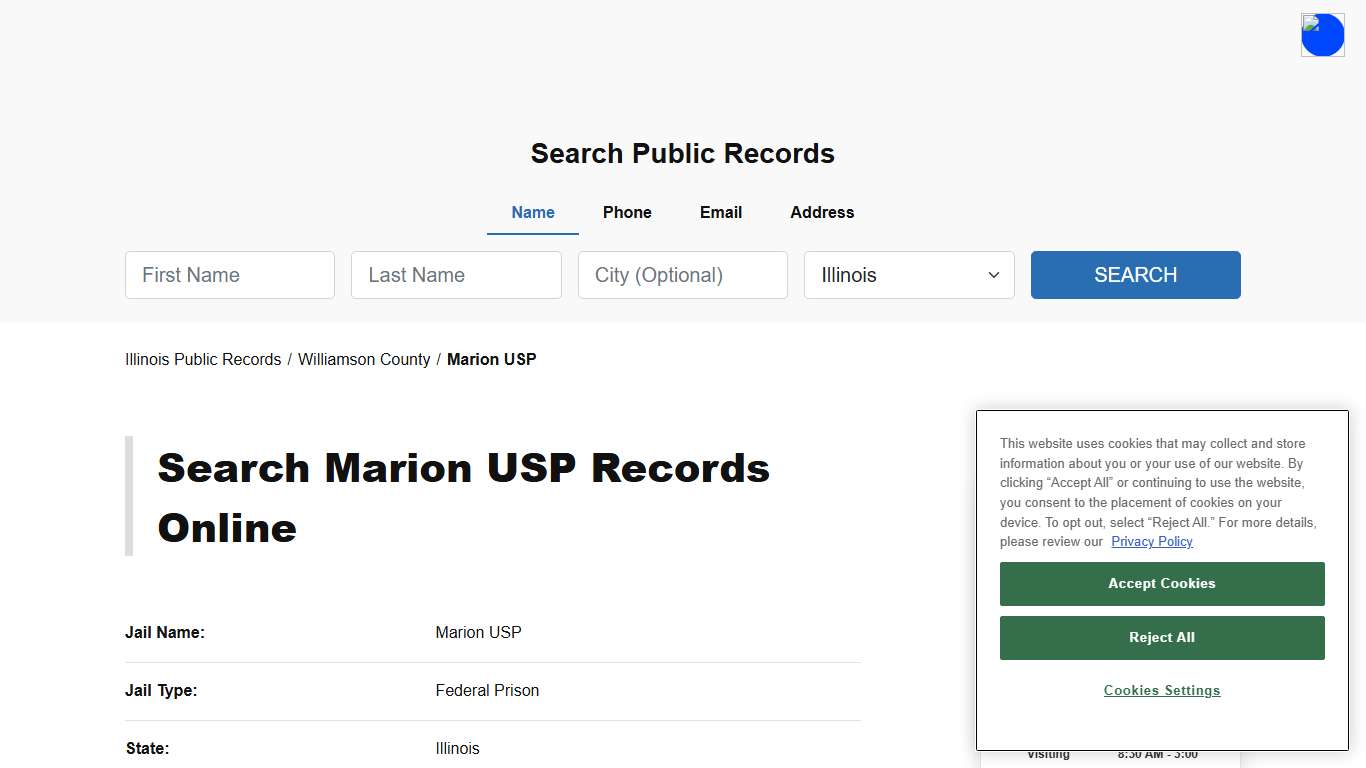Switch to the Address search tab

coord(821,212)
